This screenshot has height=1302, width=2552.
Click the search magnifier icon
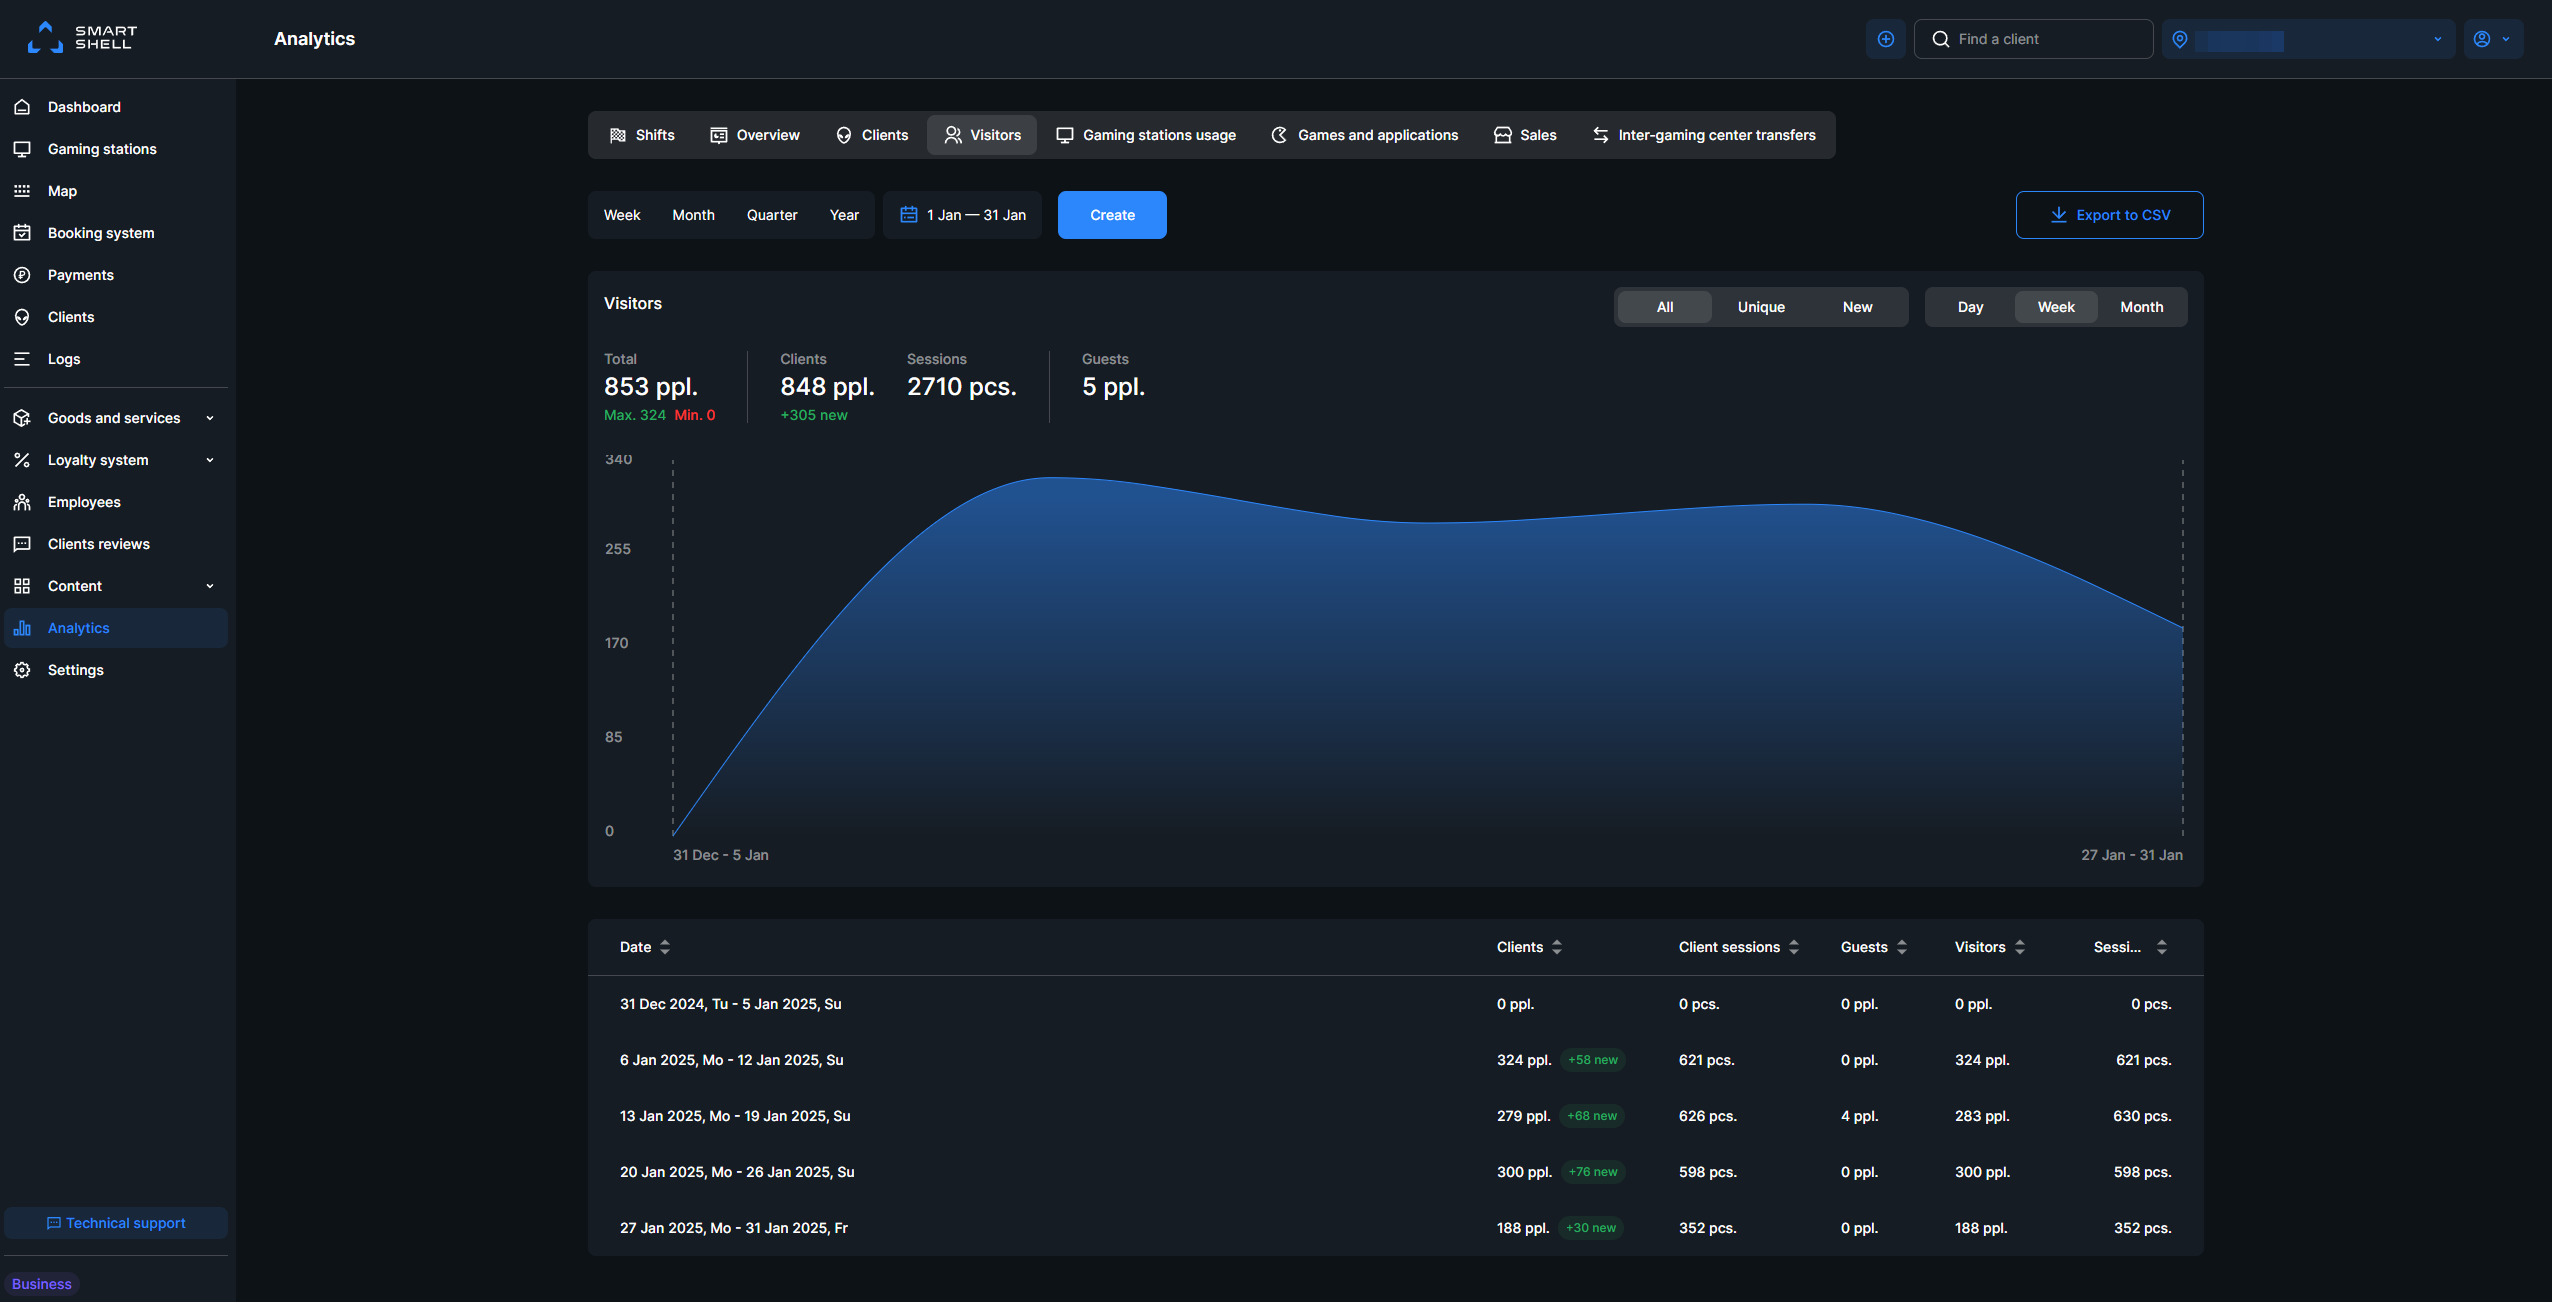click(1940, 39)
